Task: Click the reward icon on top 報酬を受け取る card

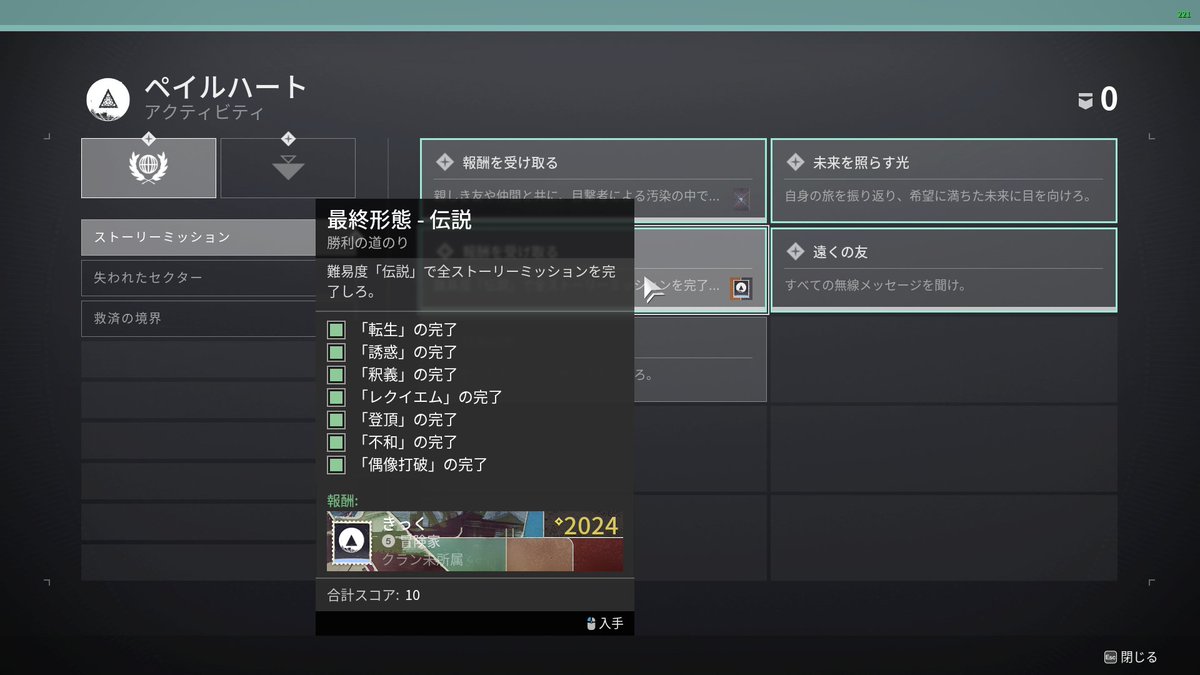Action: (741, 199)
